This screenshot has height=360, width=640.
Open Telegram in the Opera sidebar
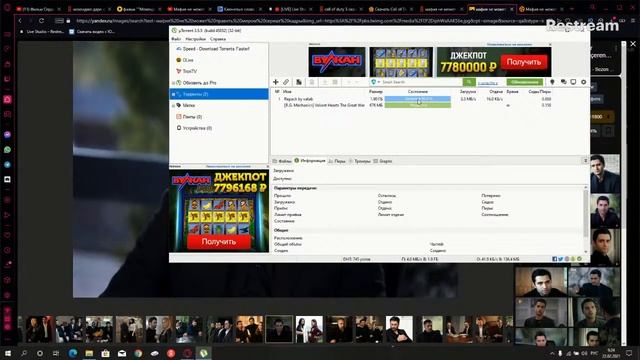click(7, 165)
